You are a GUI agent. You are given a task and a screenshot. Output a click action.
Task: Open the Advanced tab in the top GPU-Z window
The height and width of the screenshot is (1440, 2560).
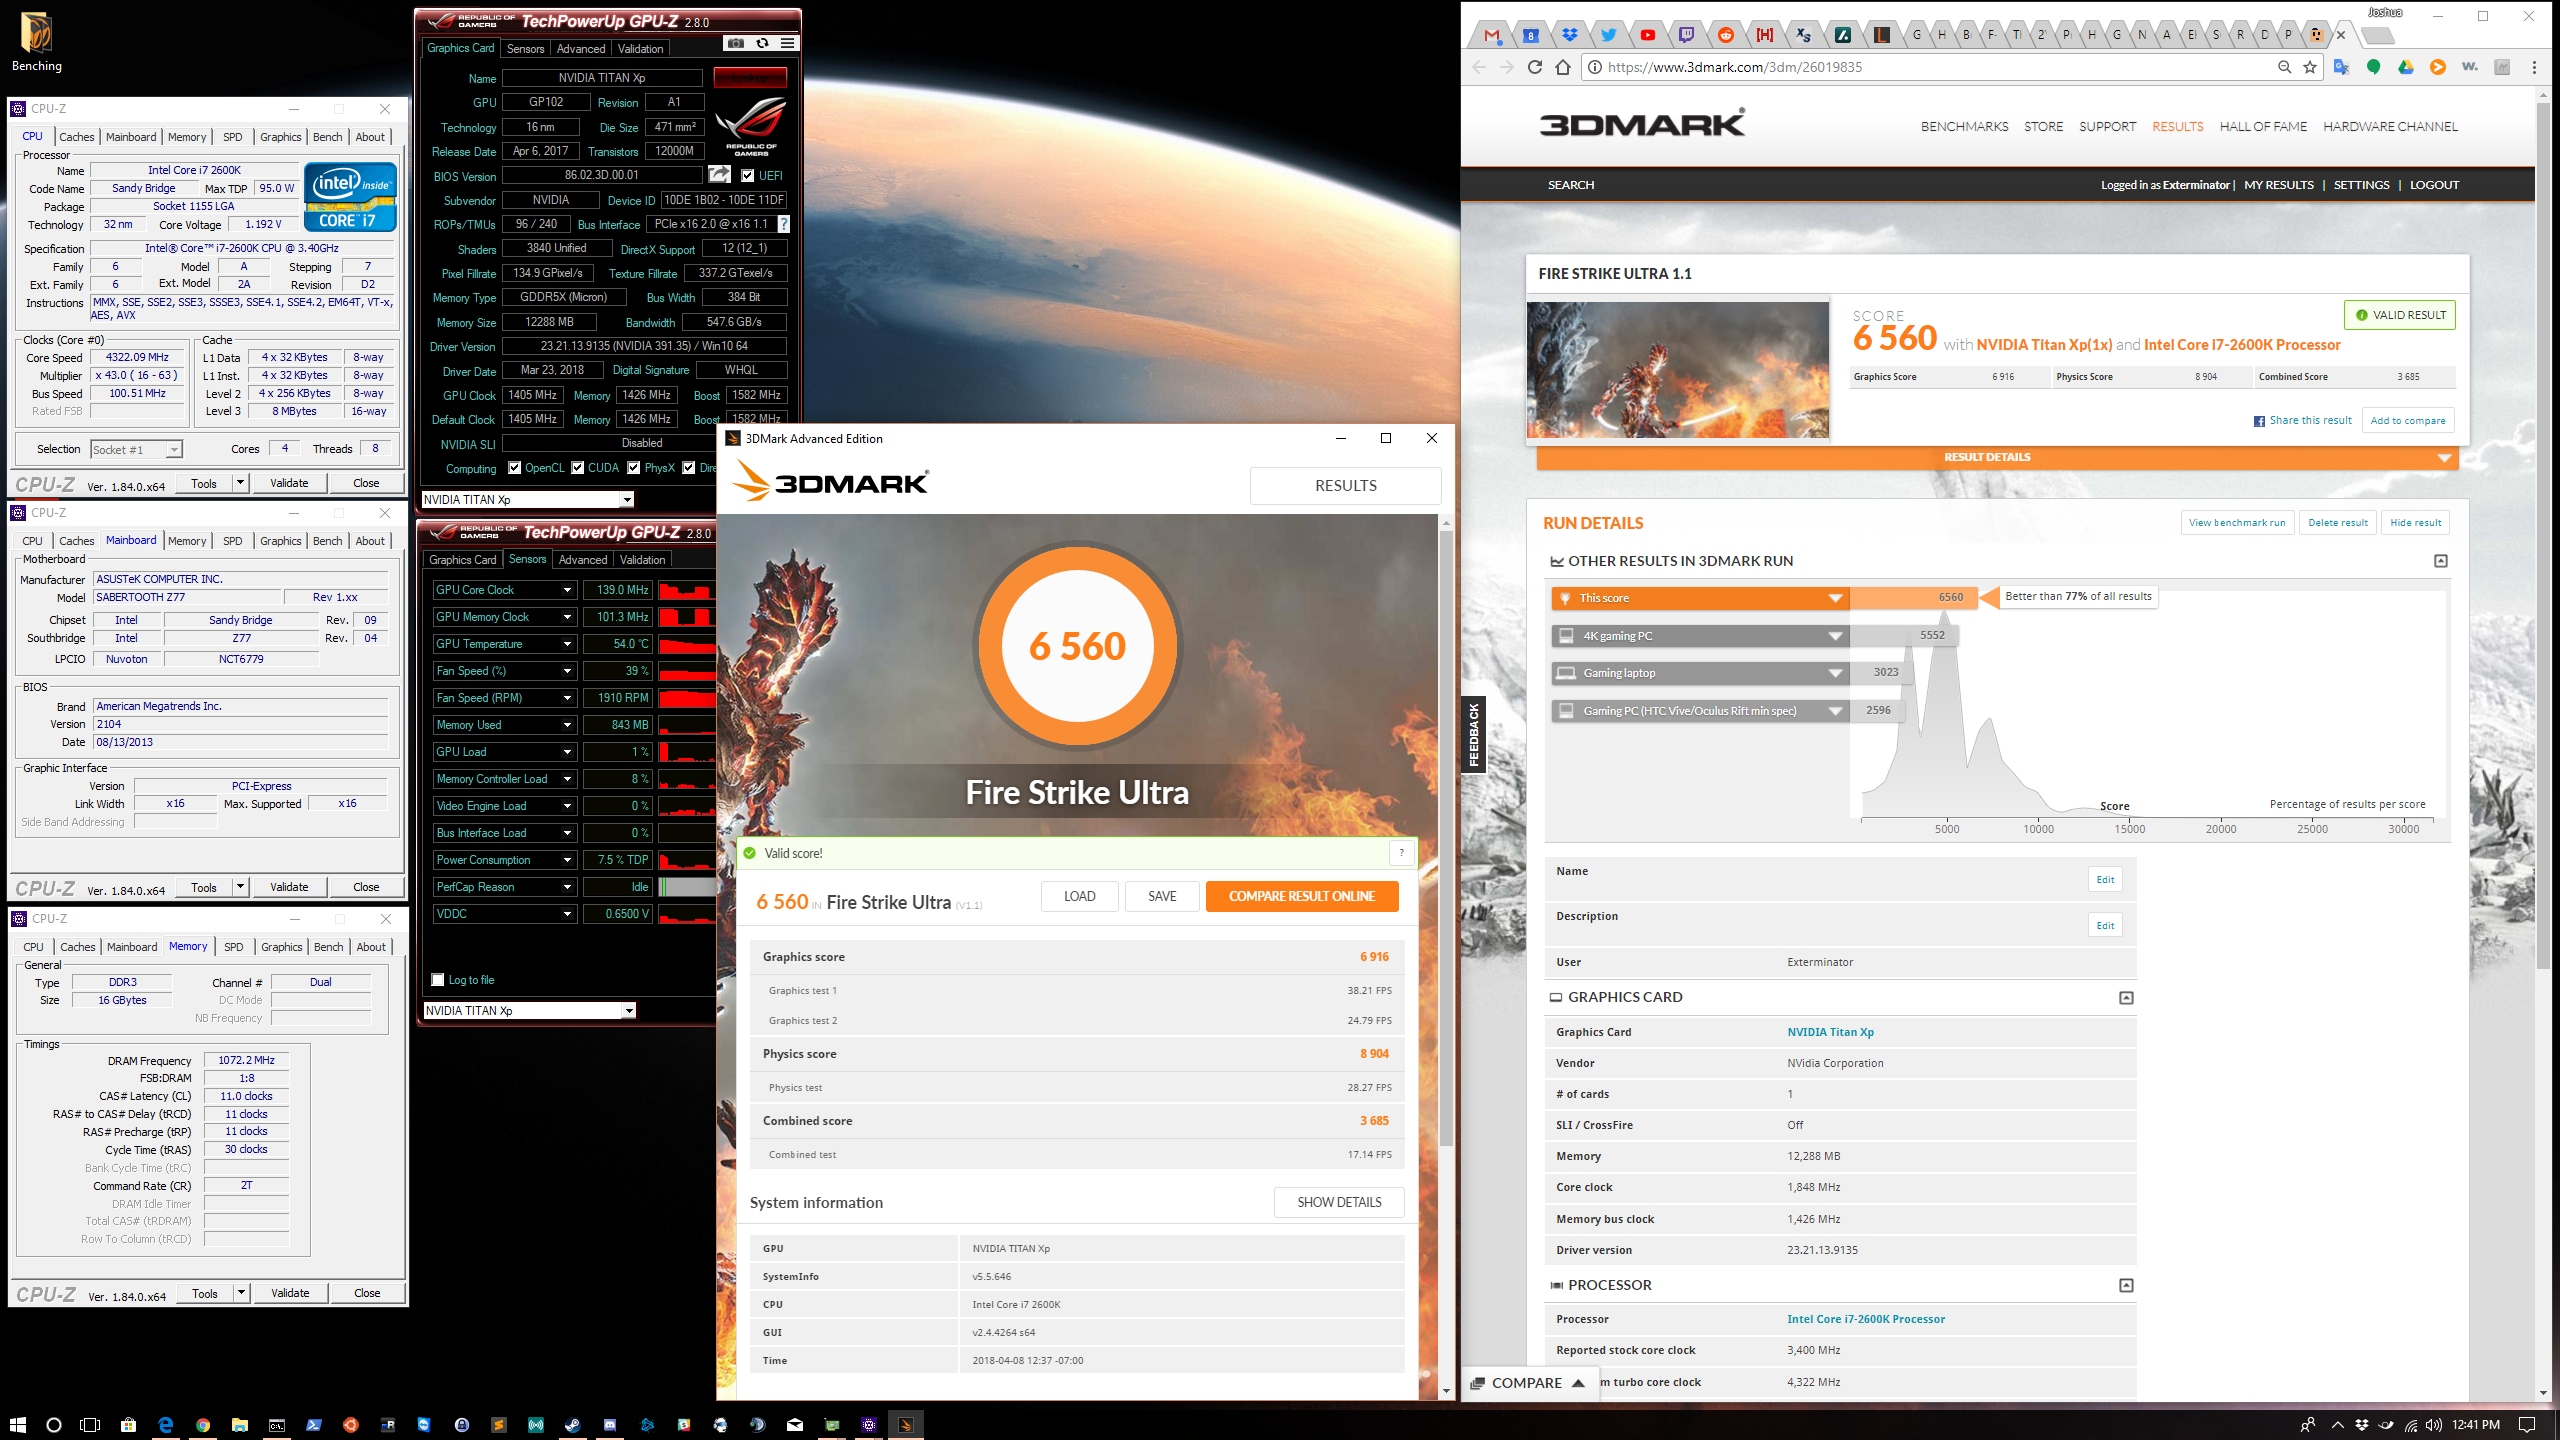click(x=581, y=48)
